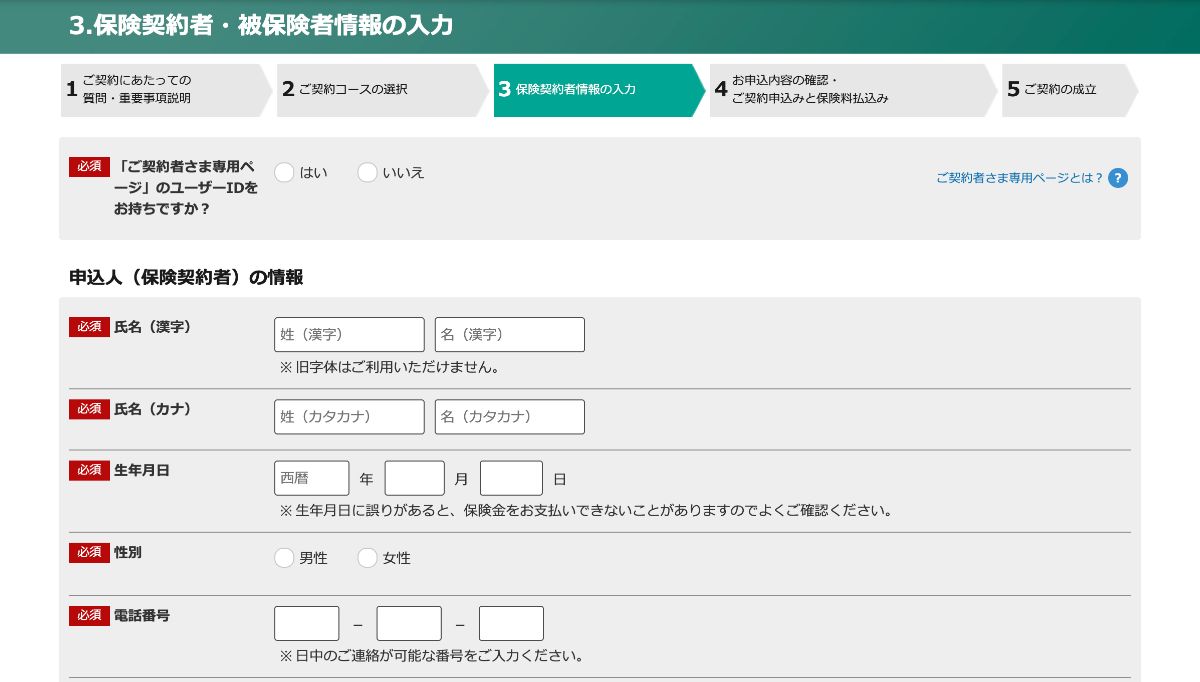Click the birth month field

coord(414,478)
